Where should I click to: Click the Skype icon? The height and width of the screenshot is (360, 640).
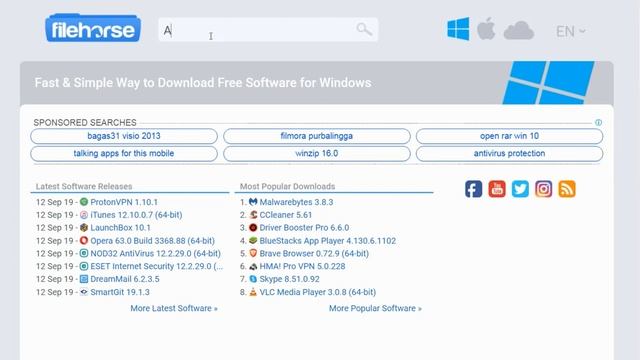253,279
